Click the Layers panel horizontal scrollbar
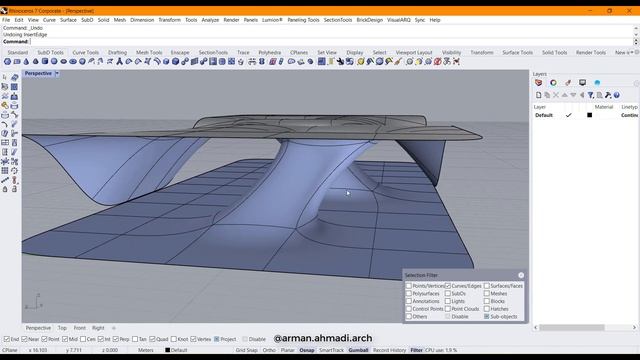 572,327
